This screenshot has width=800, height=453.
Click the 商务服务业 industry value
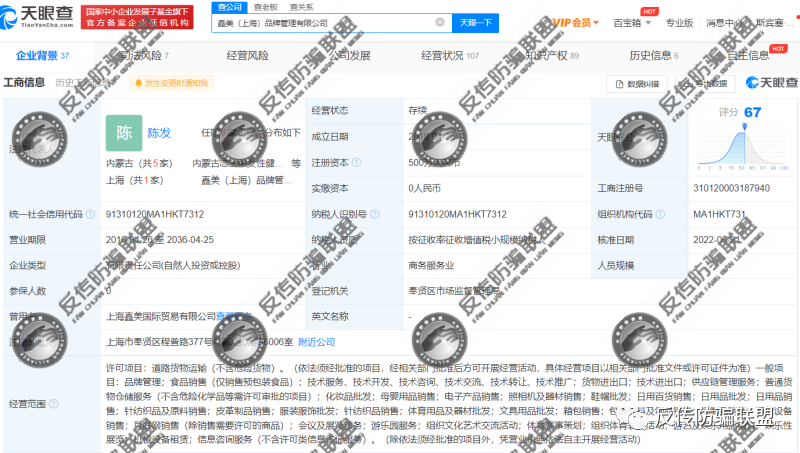431,265
